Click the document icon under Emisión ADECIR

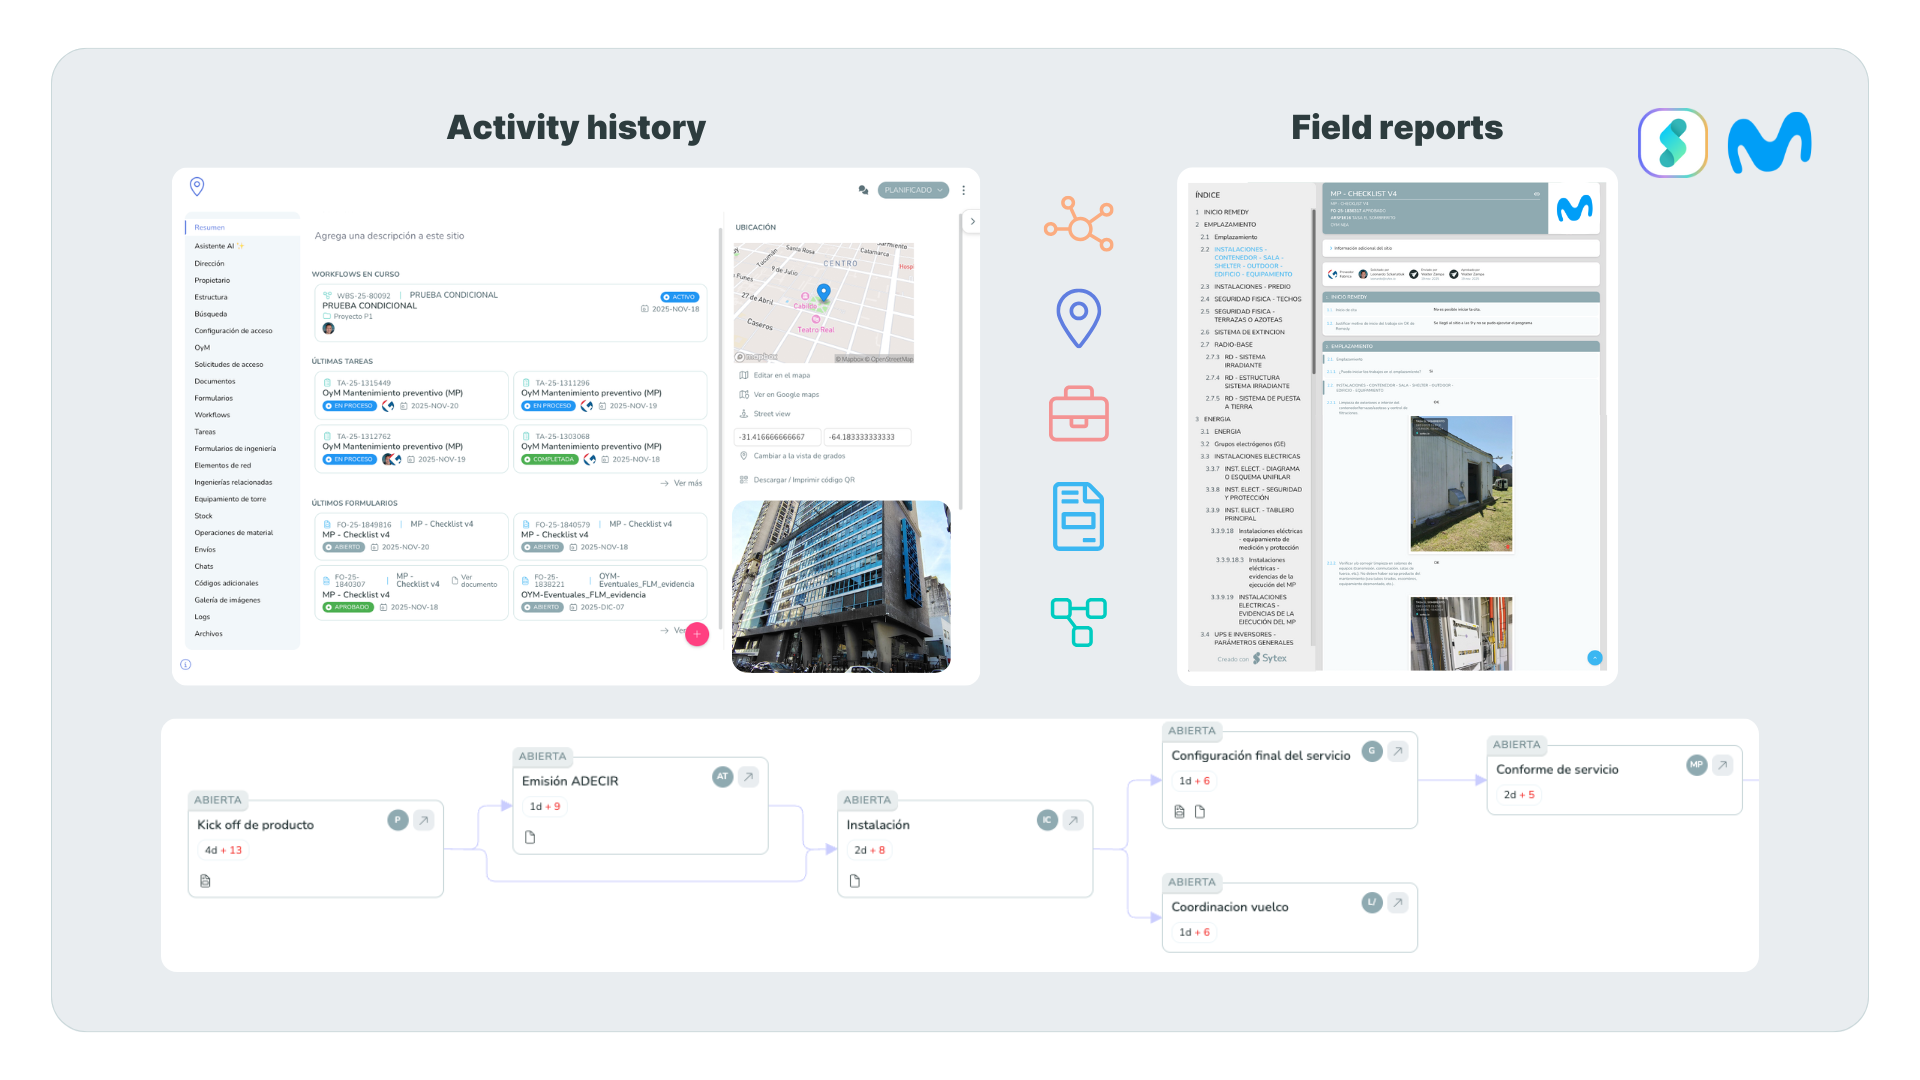[x=530, y=837]
